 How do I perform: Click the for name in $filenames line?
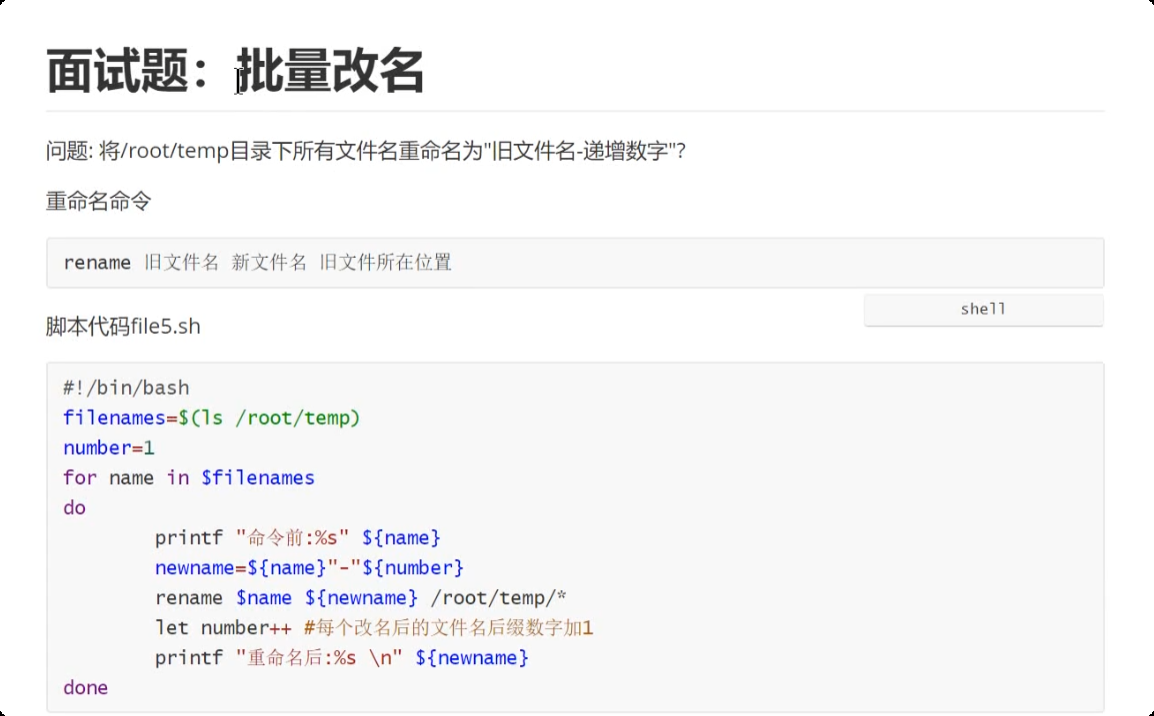[189, 478]
